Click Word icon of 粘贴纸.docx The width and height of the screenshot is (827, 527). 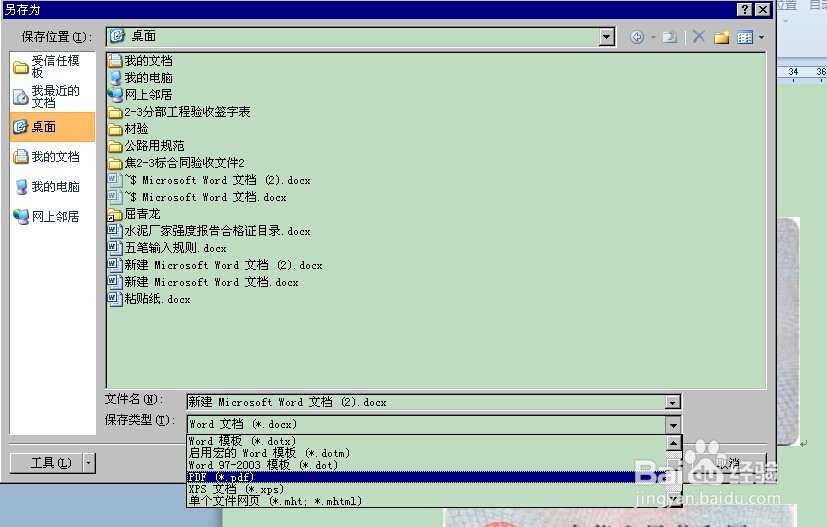click(115, 299)
